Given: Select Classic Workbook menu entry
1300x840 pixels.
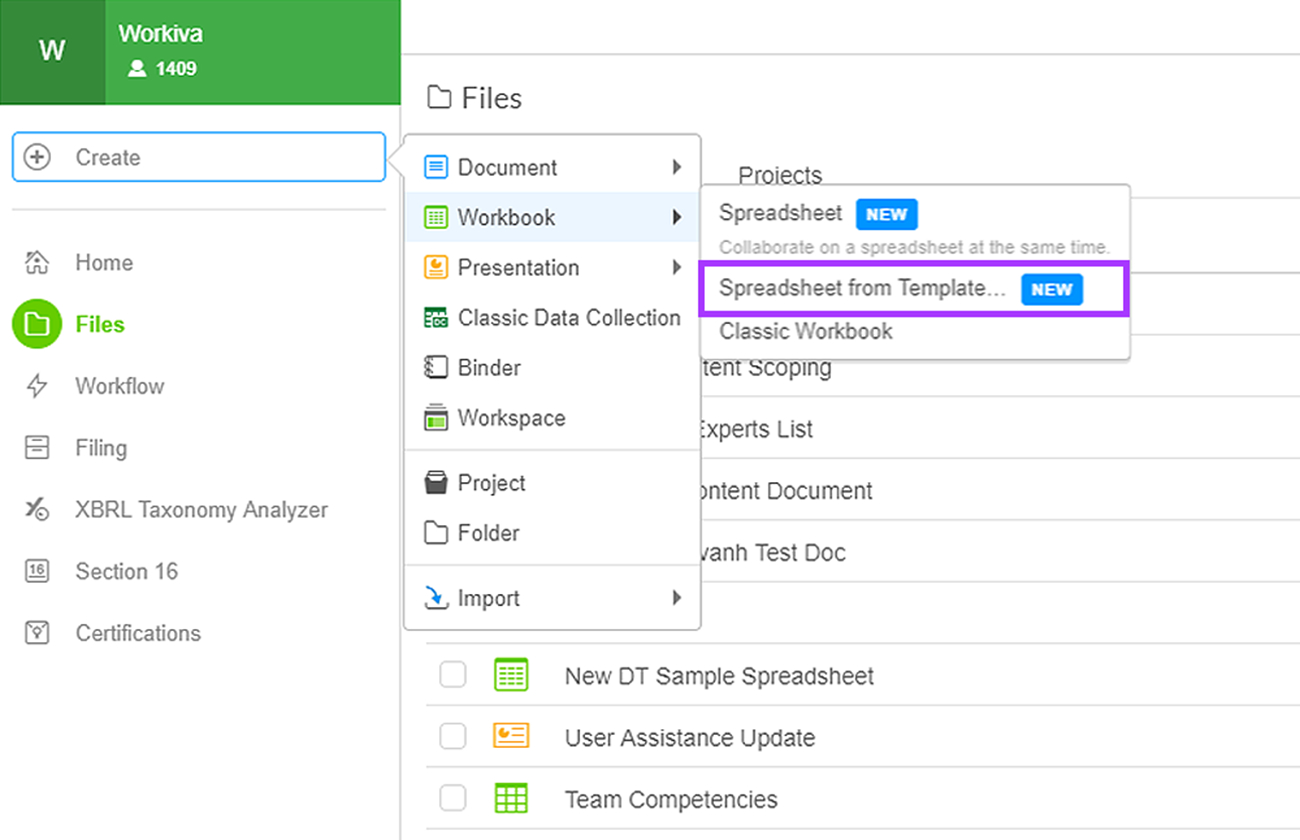Looking at the screenshot, I should (x=806, y=331).
